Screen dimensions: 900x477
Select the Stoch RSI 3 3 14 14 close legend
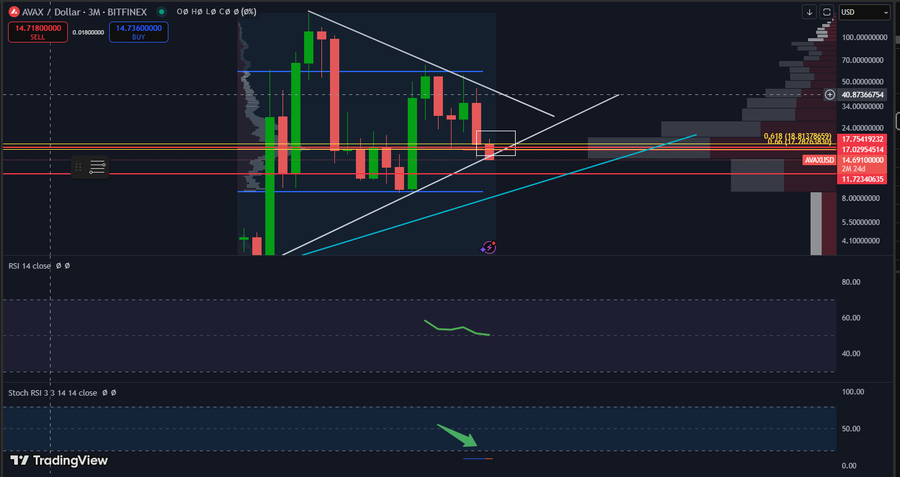(x=53, y=393)
